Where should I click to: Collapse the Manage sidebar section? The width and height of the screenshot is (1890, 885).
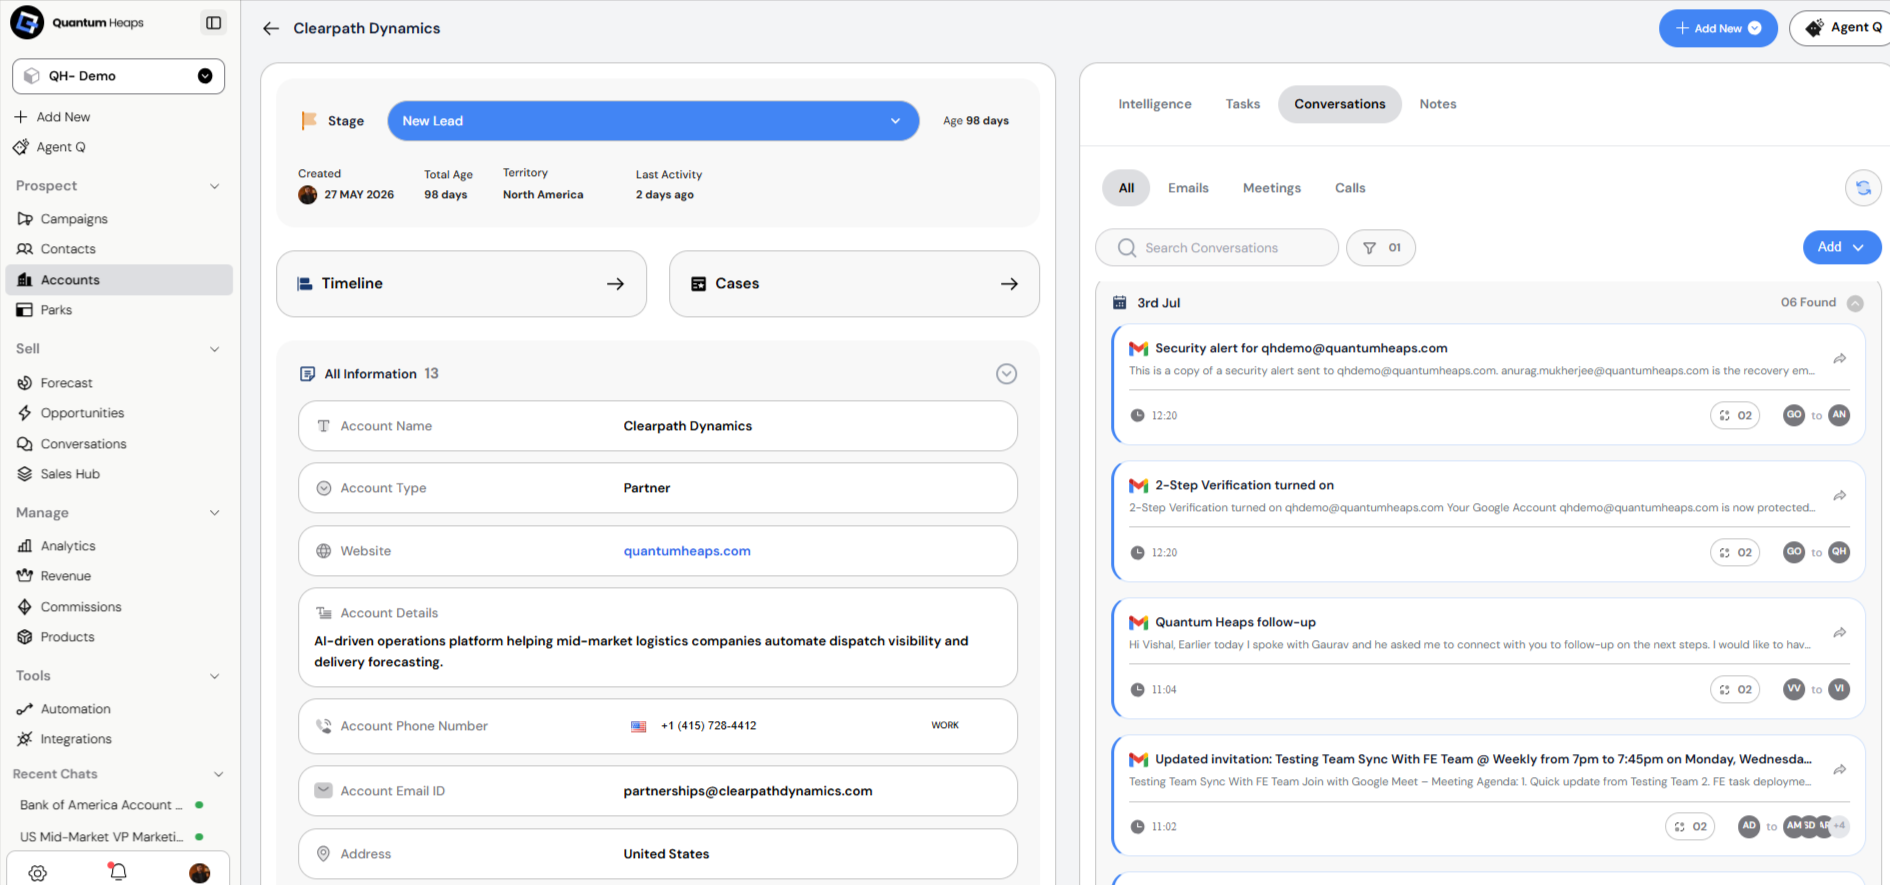tap(214, 513)
